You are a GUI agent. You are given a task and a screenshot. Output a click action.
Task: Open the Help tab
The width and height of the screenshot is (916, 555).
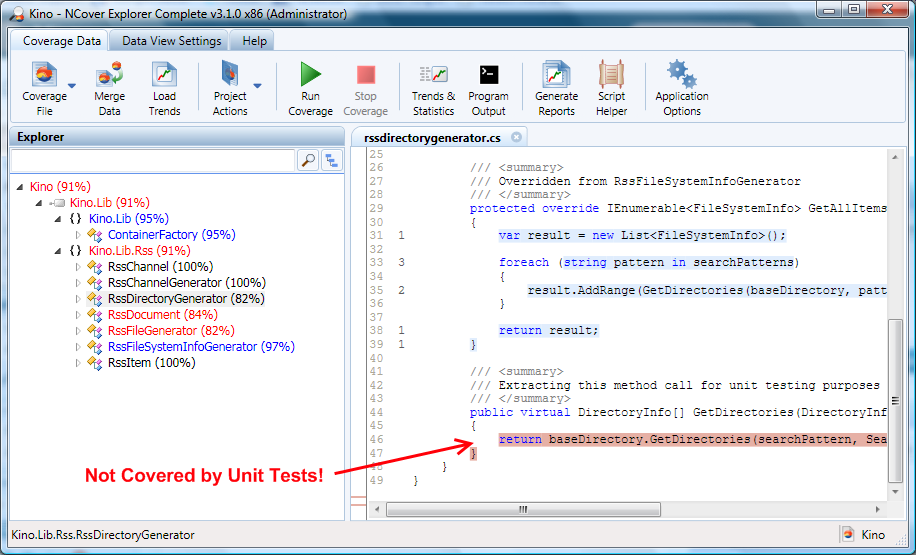click(254, 41)
